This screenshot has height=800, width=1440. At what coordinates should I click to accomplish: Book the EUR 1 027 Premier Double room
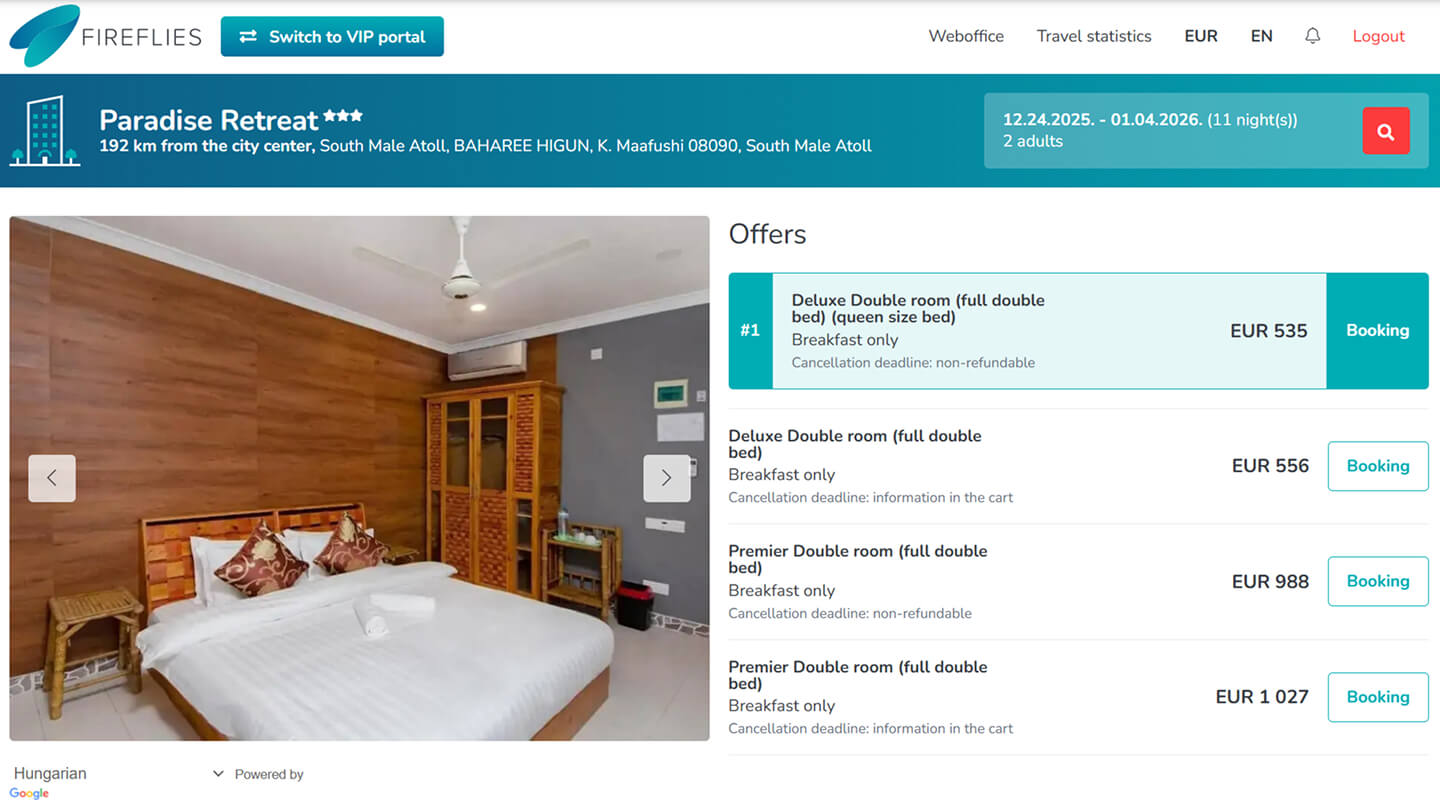(x=1378, y=697)
